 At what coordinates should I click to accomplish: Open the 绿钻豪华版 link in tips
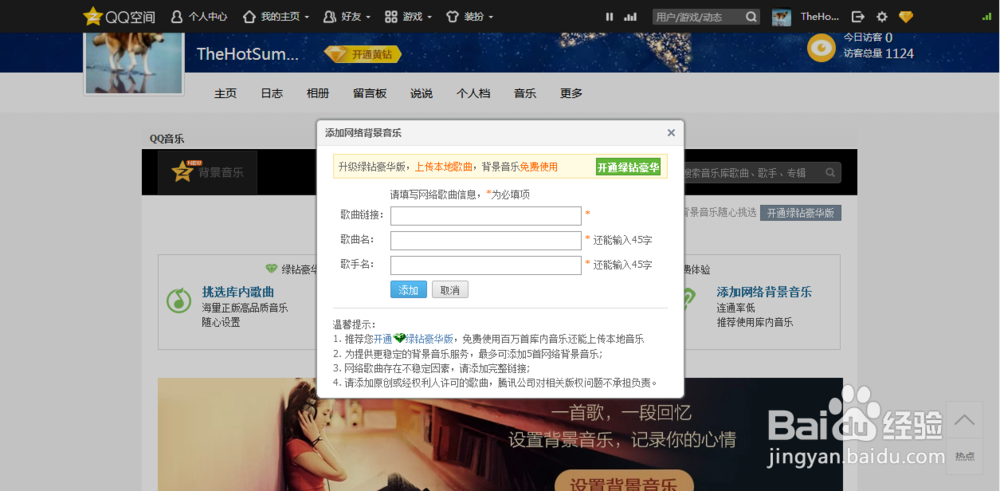point(429,339)
